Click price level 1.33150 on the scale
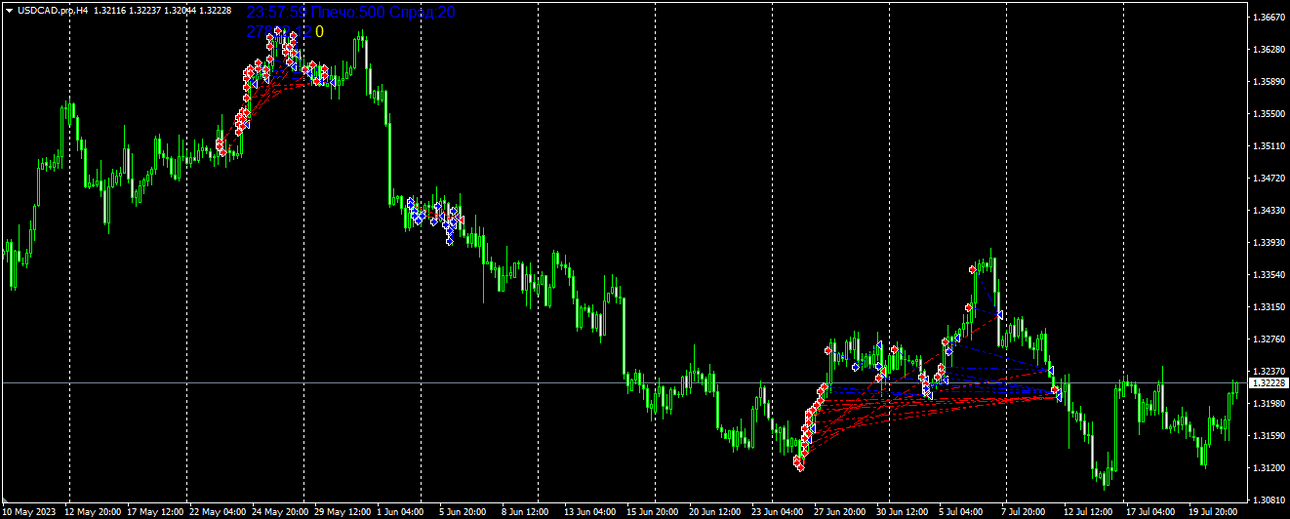1290x519 pixels. click(1268, 307)
